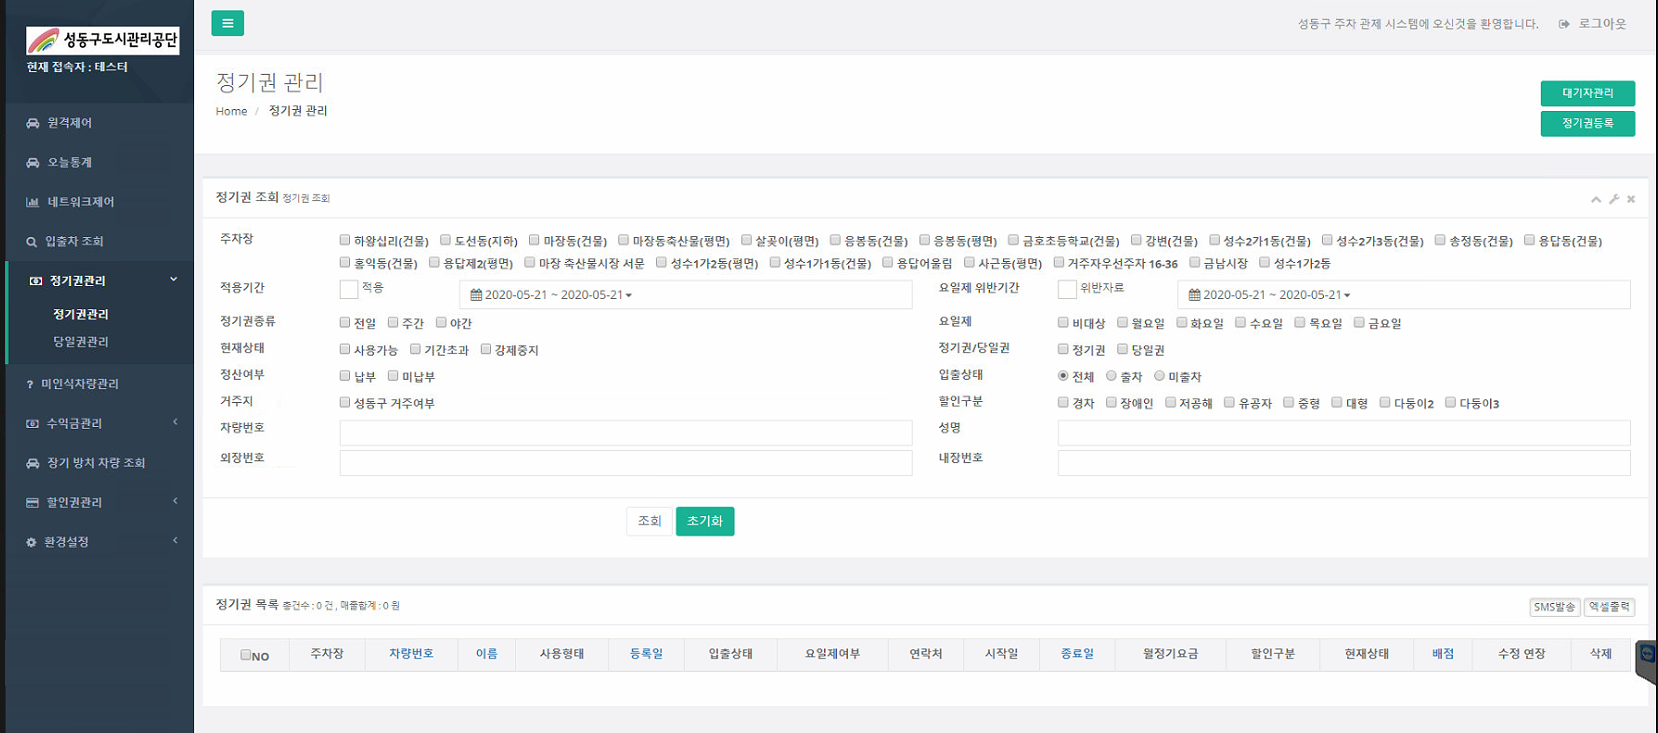Click the 네트워크제어 chart icon
The image size is (1658, 733).
[33, 202]
